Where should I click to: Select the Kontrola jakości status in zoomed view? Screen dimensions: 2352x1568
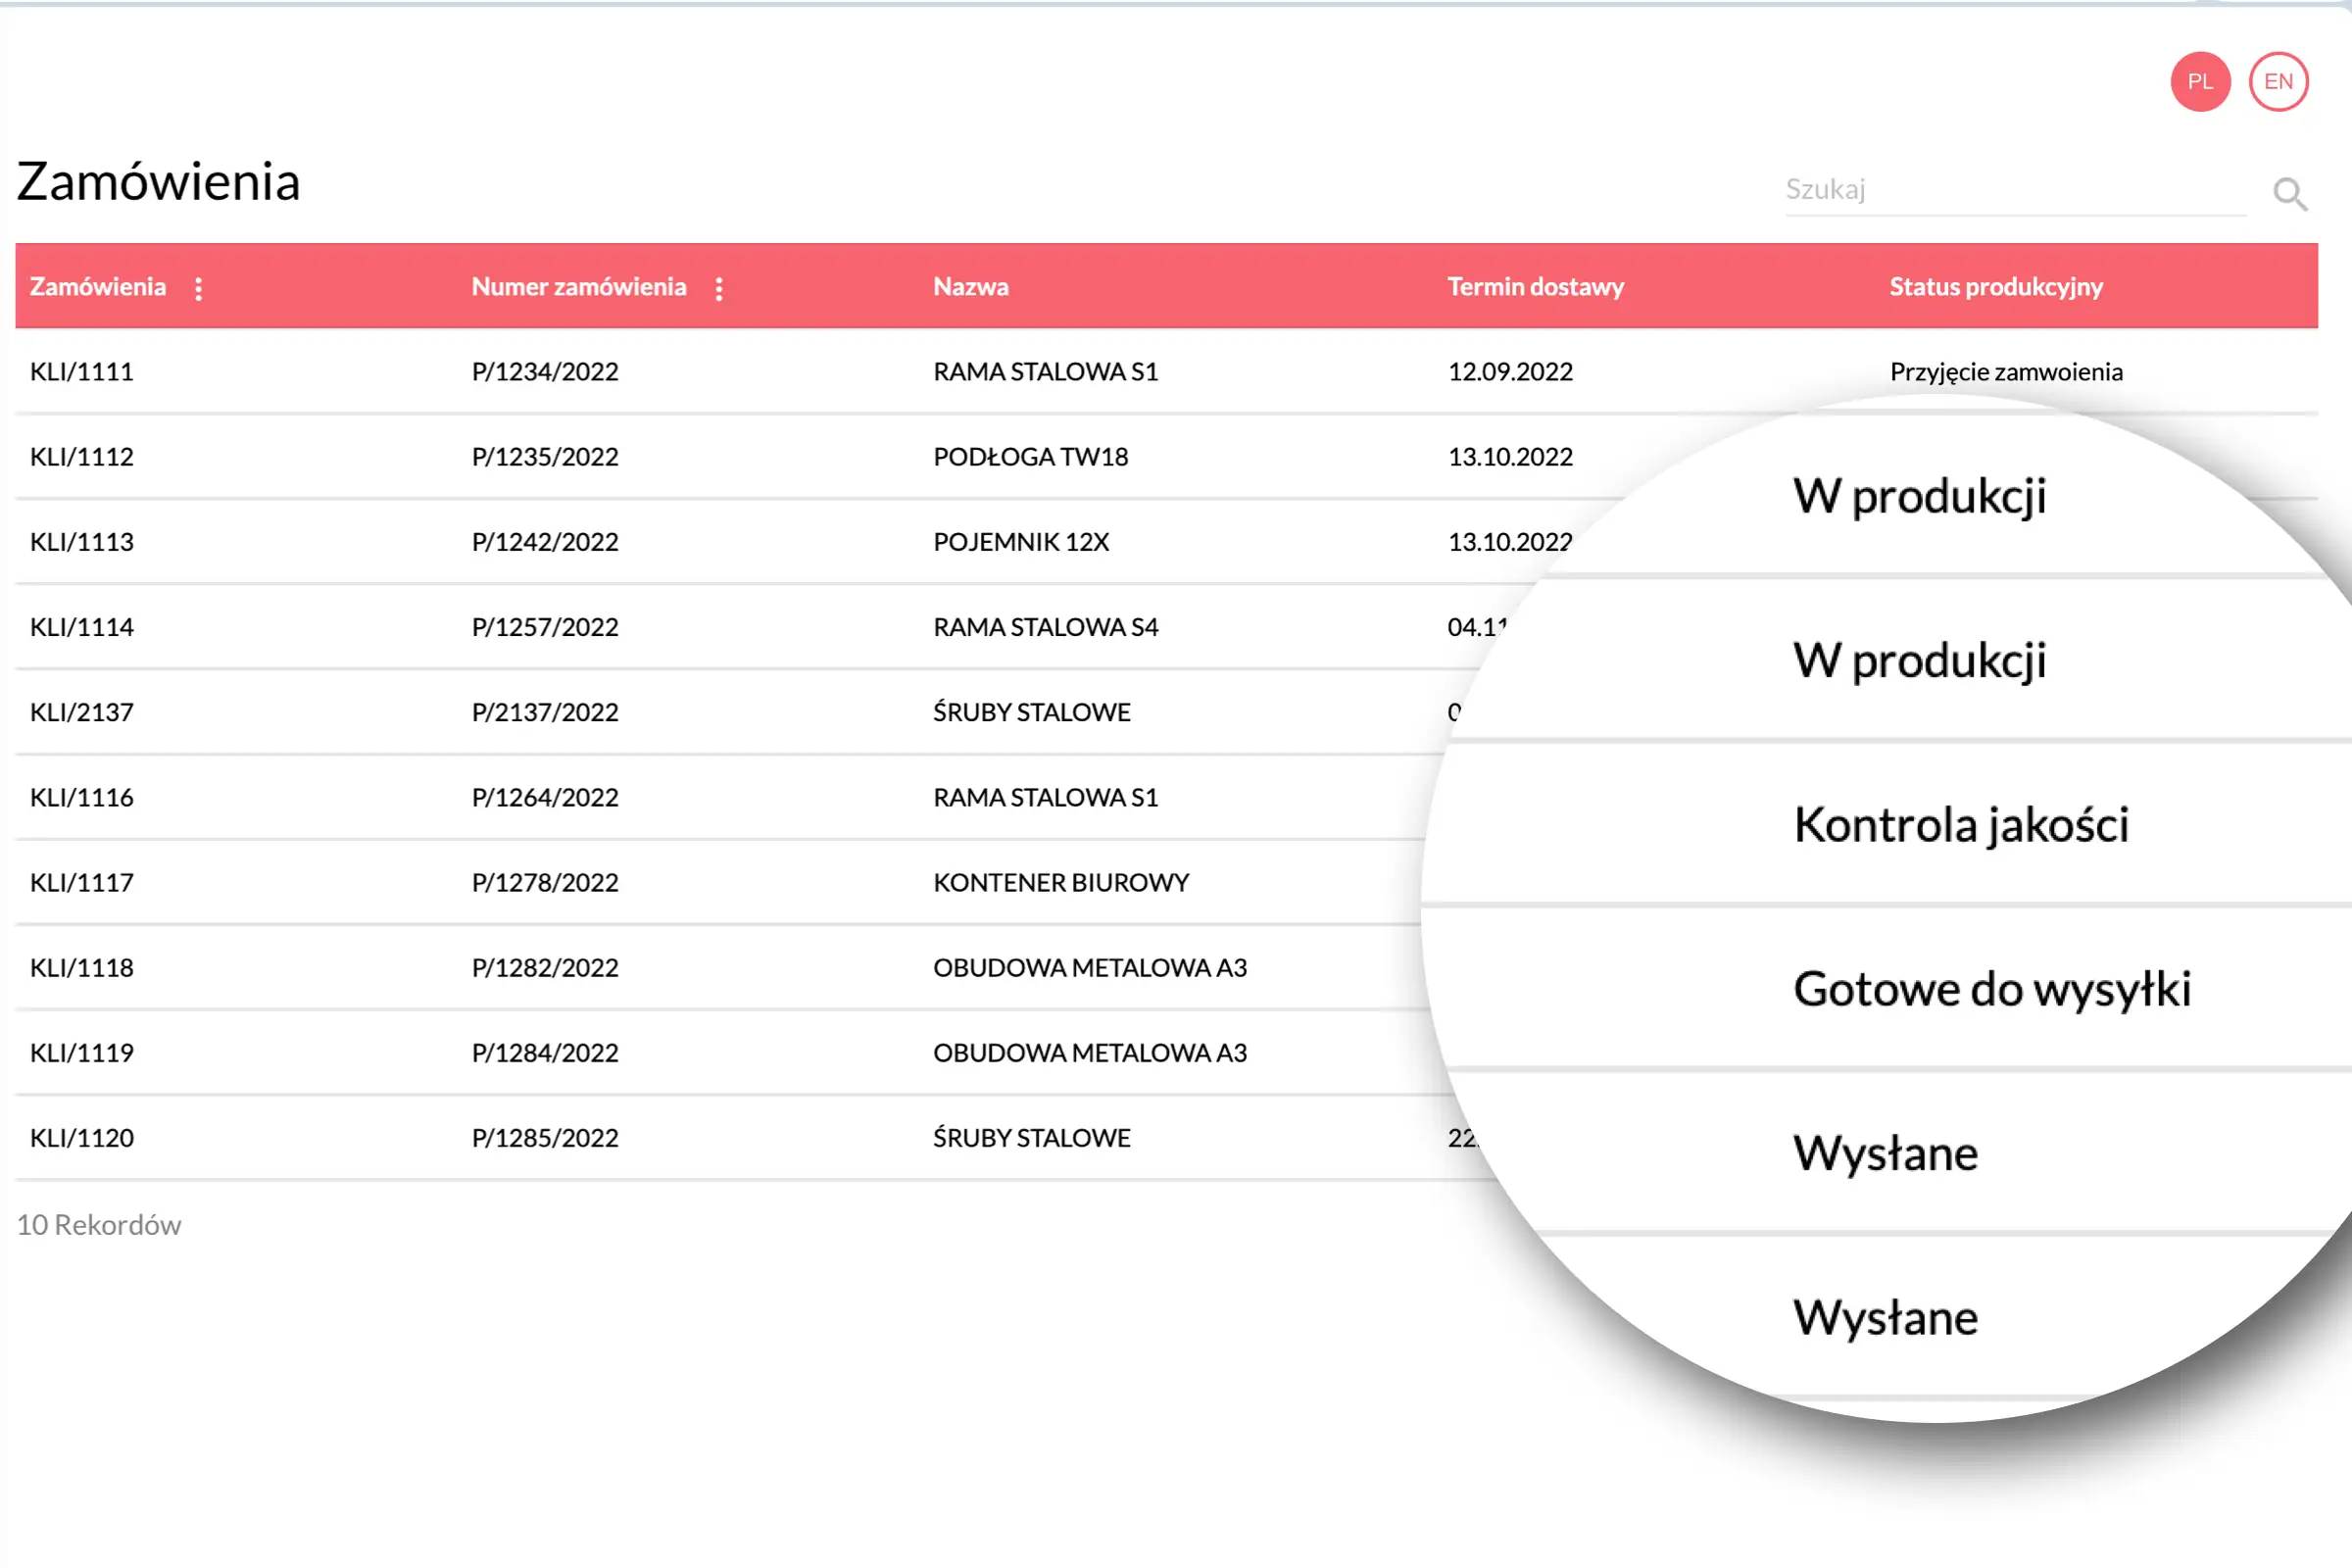[x=1962, y=824]
